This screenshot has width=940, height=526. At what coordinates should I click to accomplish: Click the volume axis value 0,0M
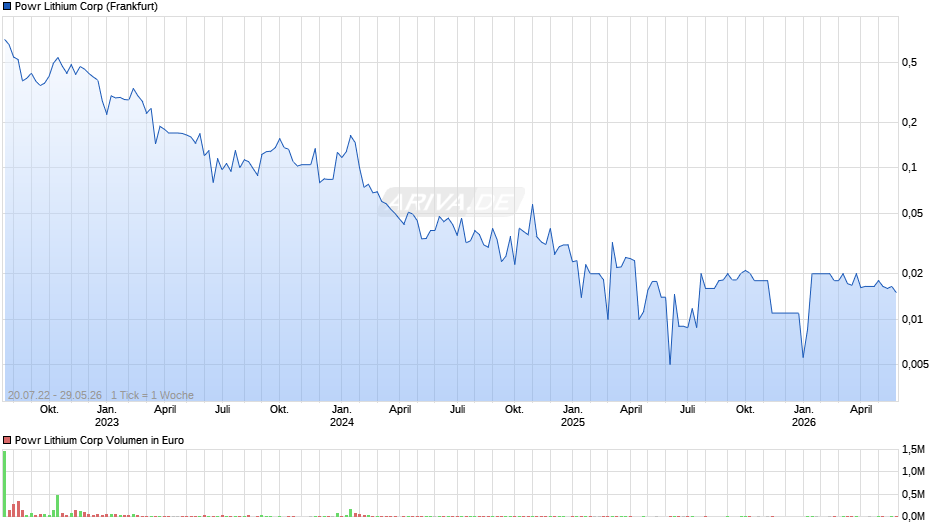point(913,516)
